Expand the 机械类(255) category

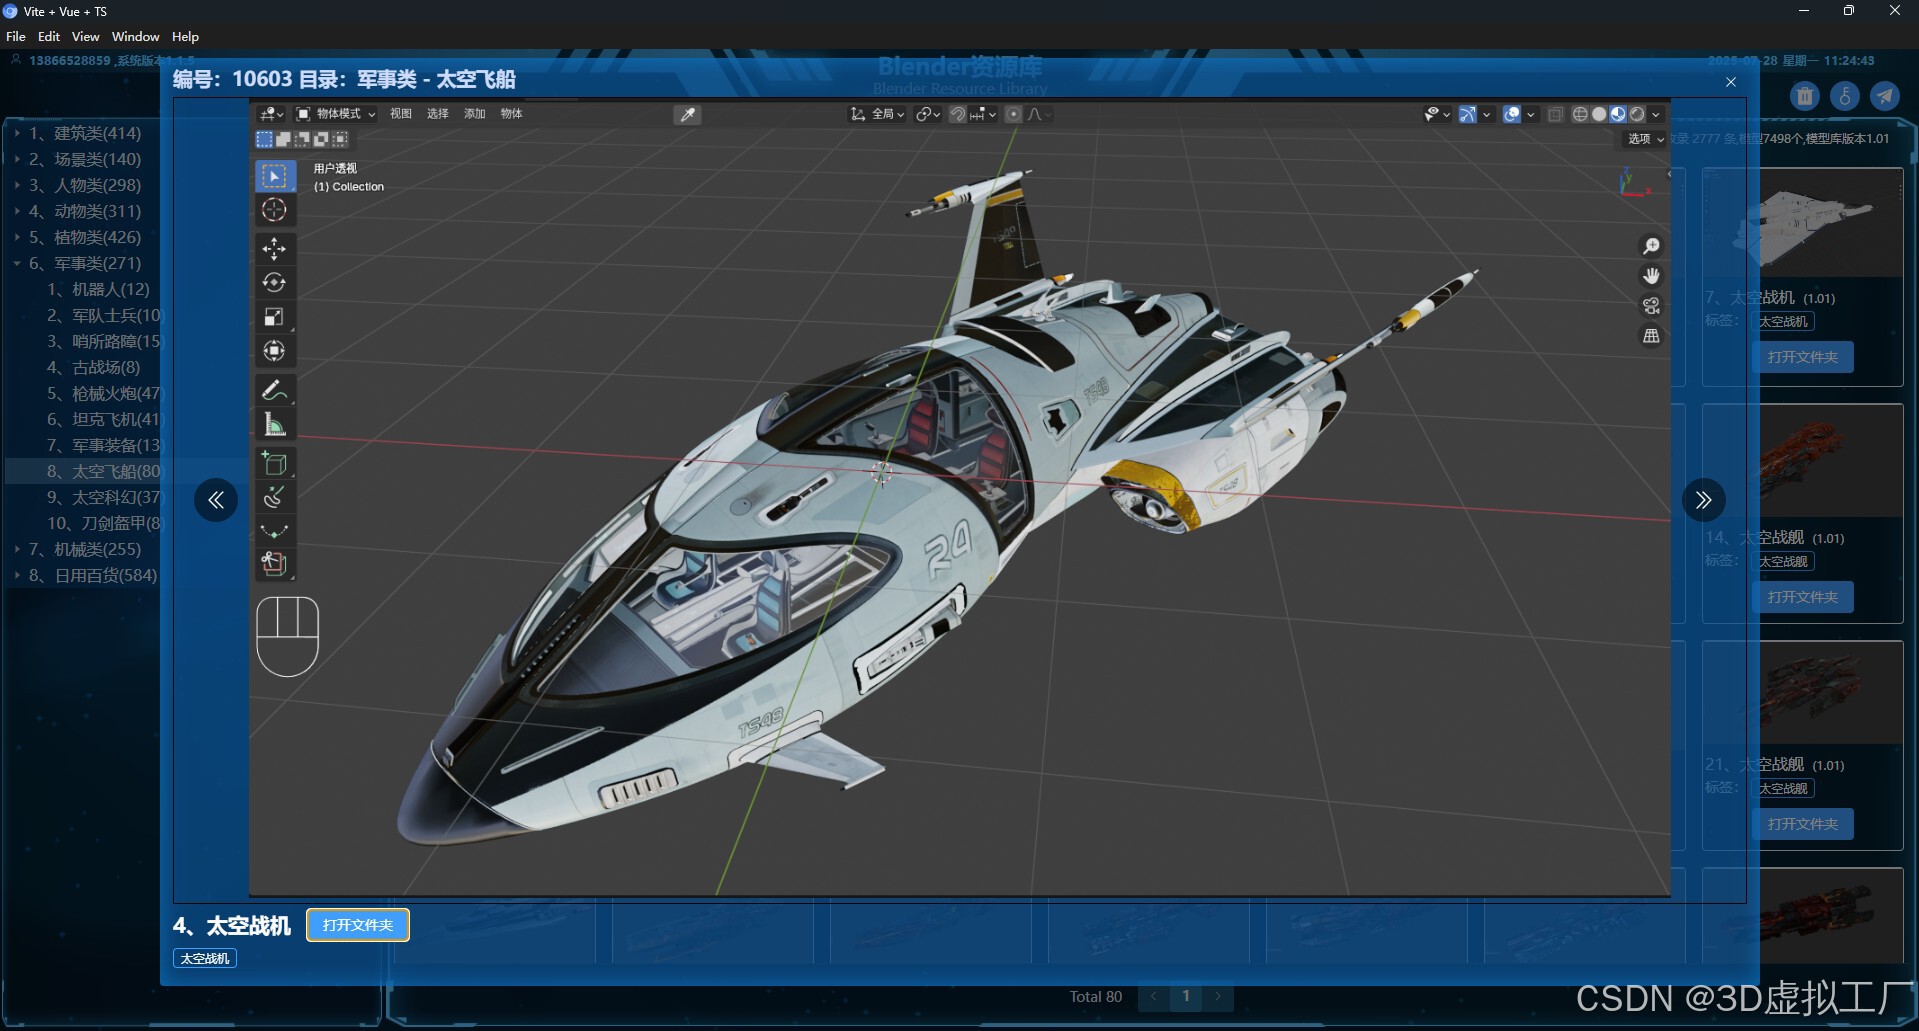(17, 549)
